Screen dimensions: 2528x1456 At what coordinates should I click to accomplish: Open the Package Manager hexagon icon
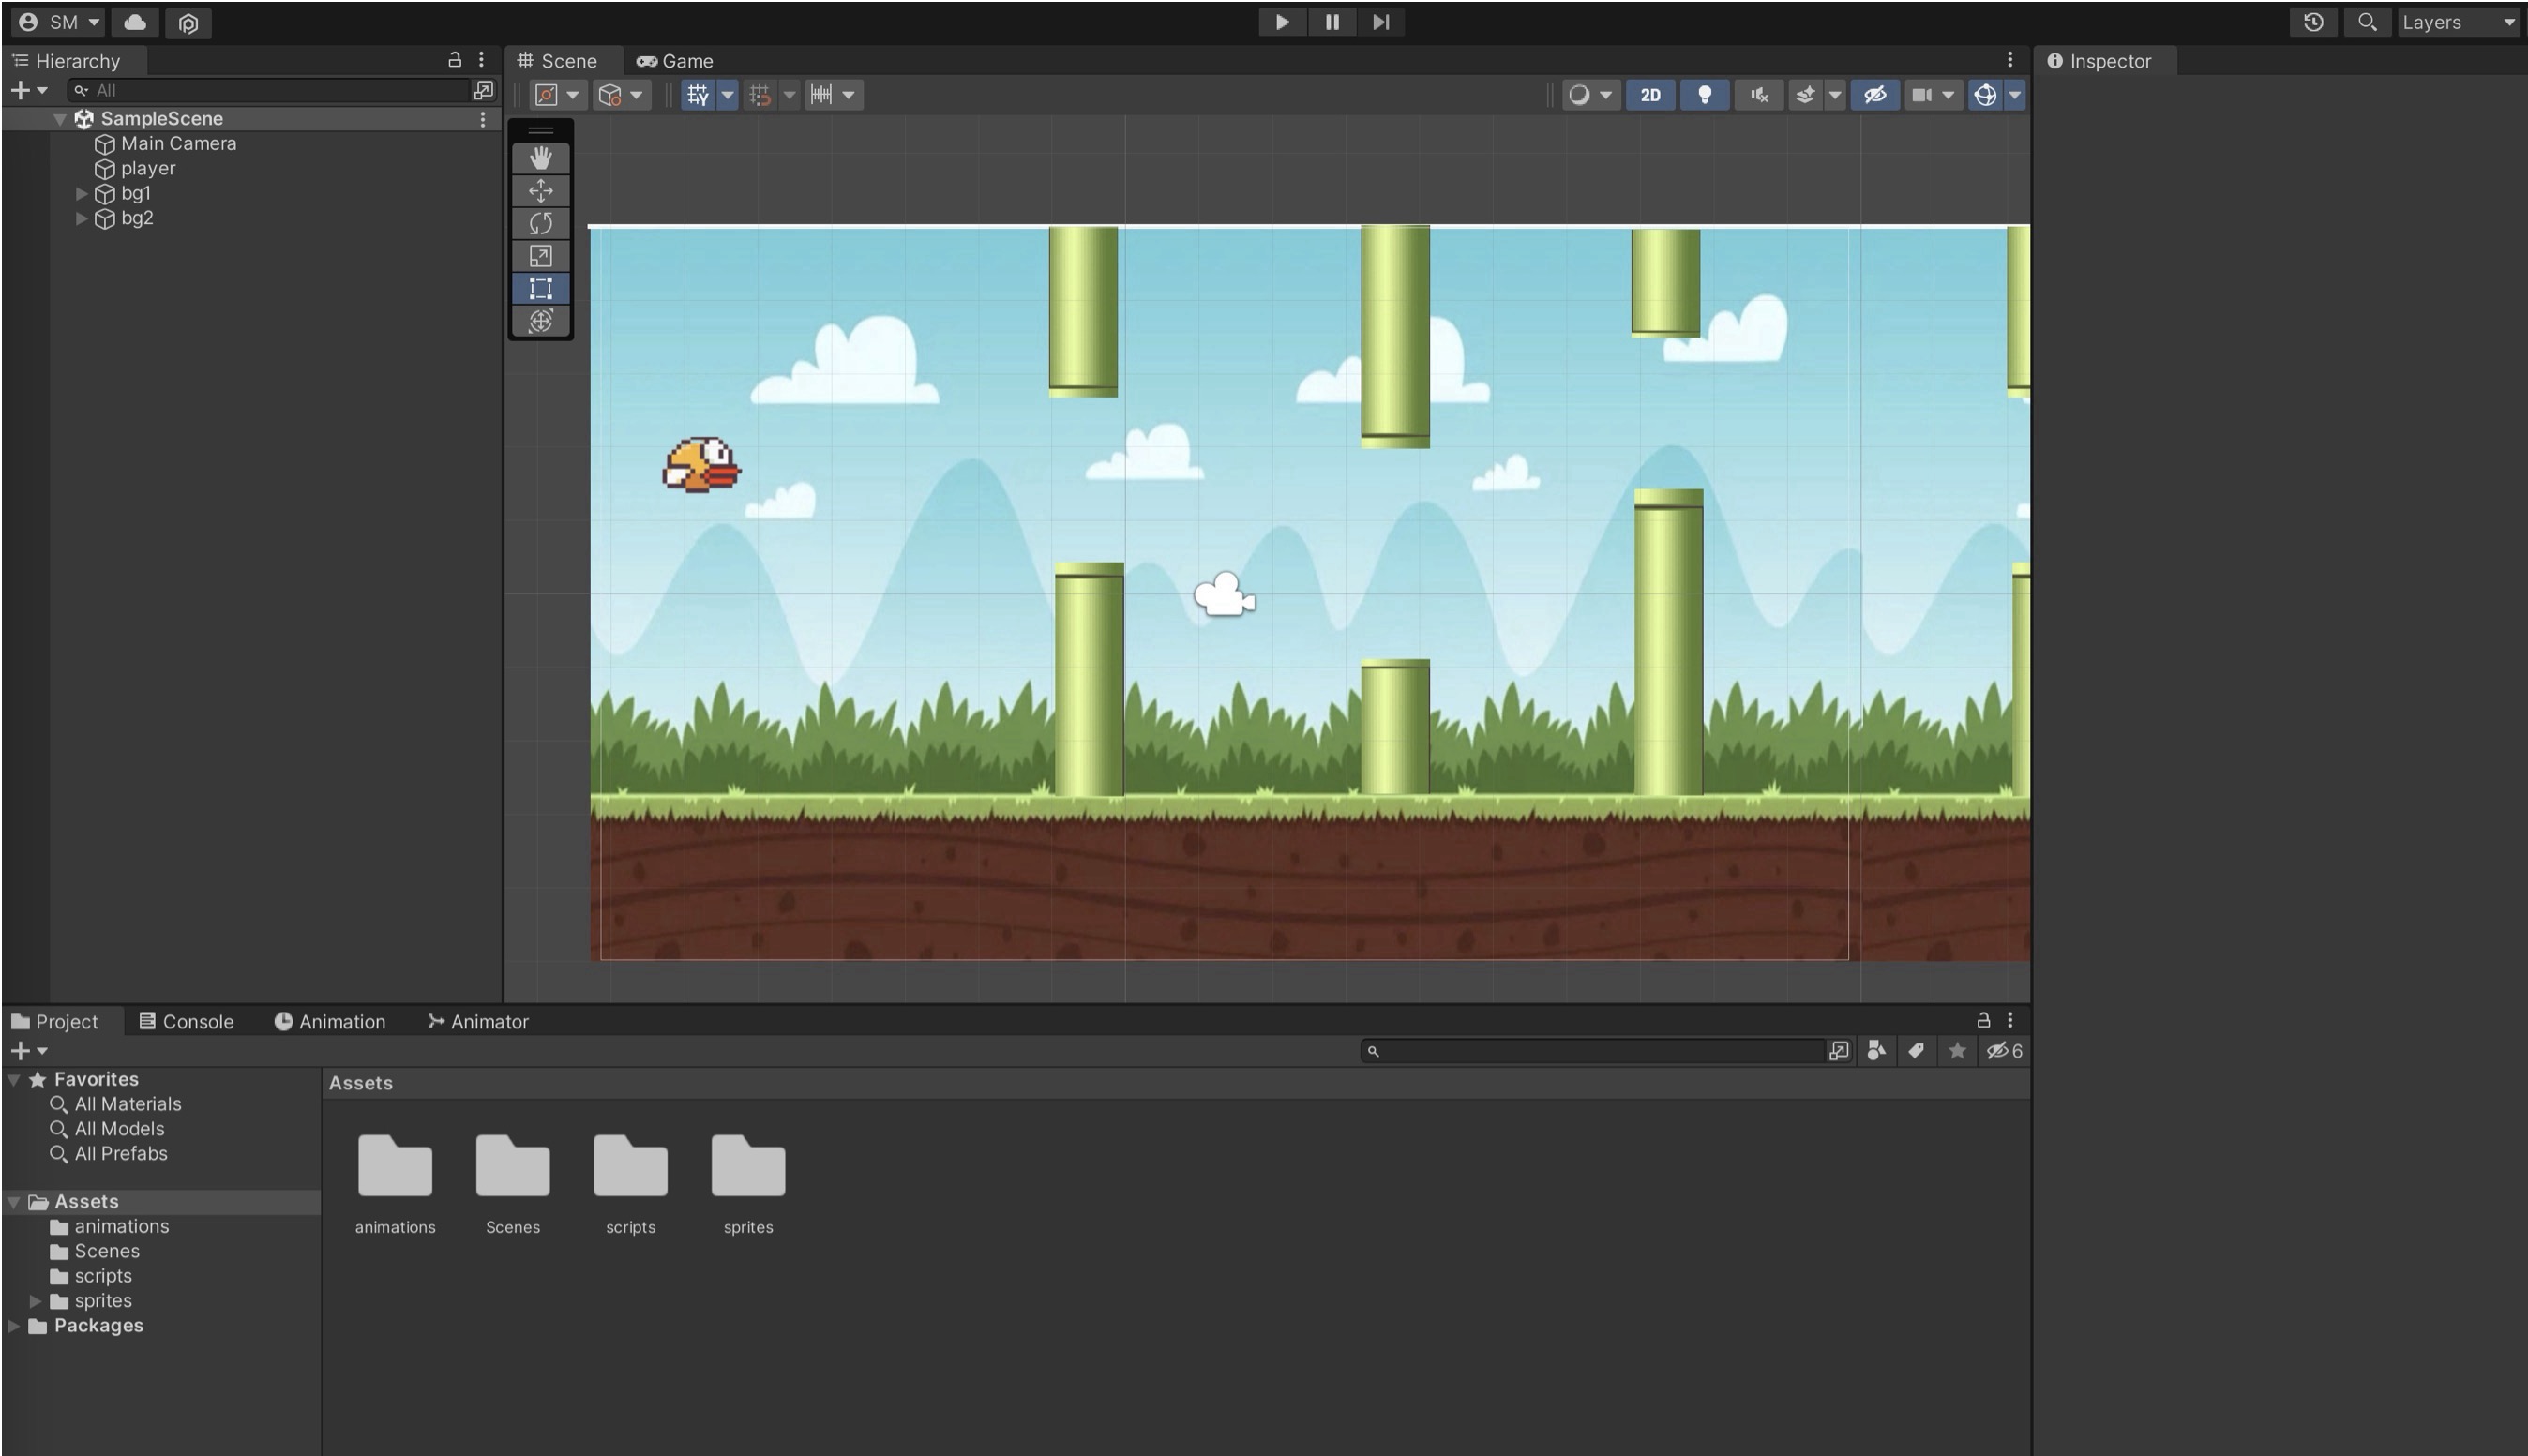point(188,22)
